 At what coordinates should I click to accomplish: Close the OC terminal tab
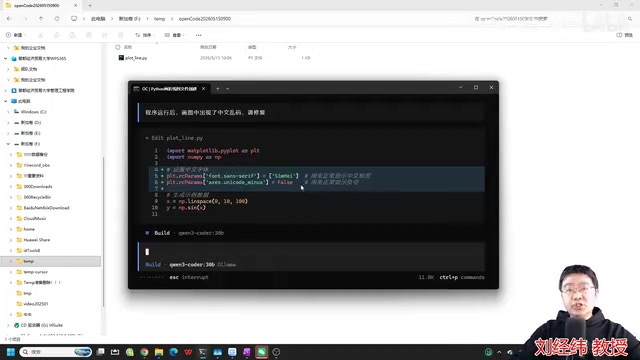(203, 89)
